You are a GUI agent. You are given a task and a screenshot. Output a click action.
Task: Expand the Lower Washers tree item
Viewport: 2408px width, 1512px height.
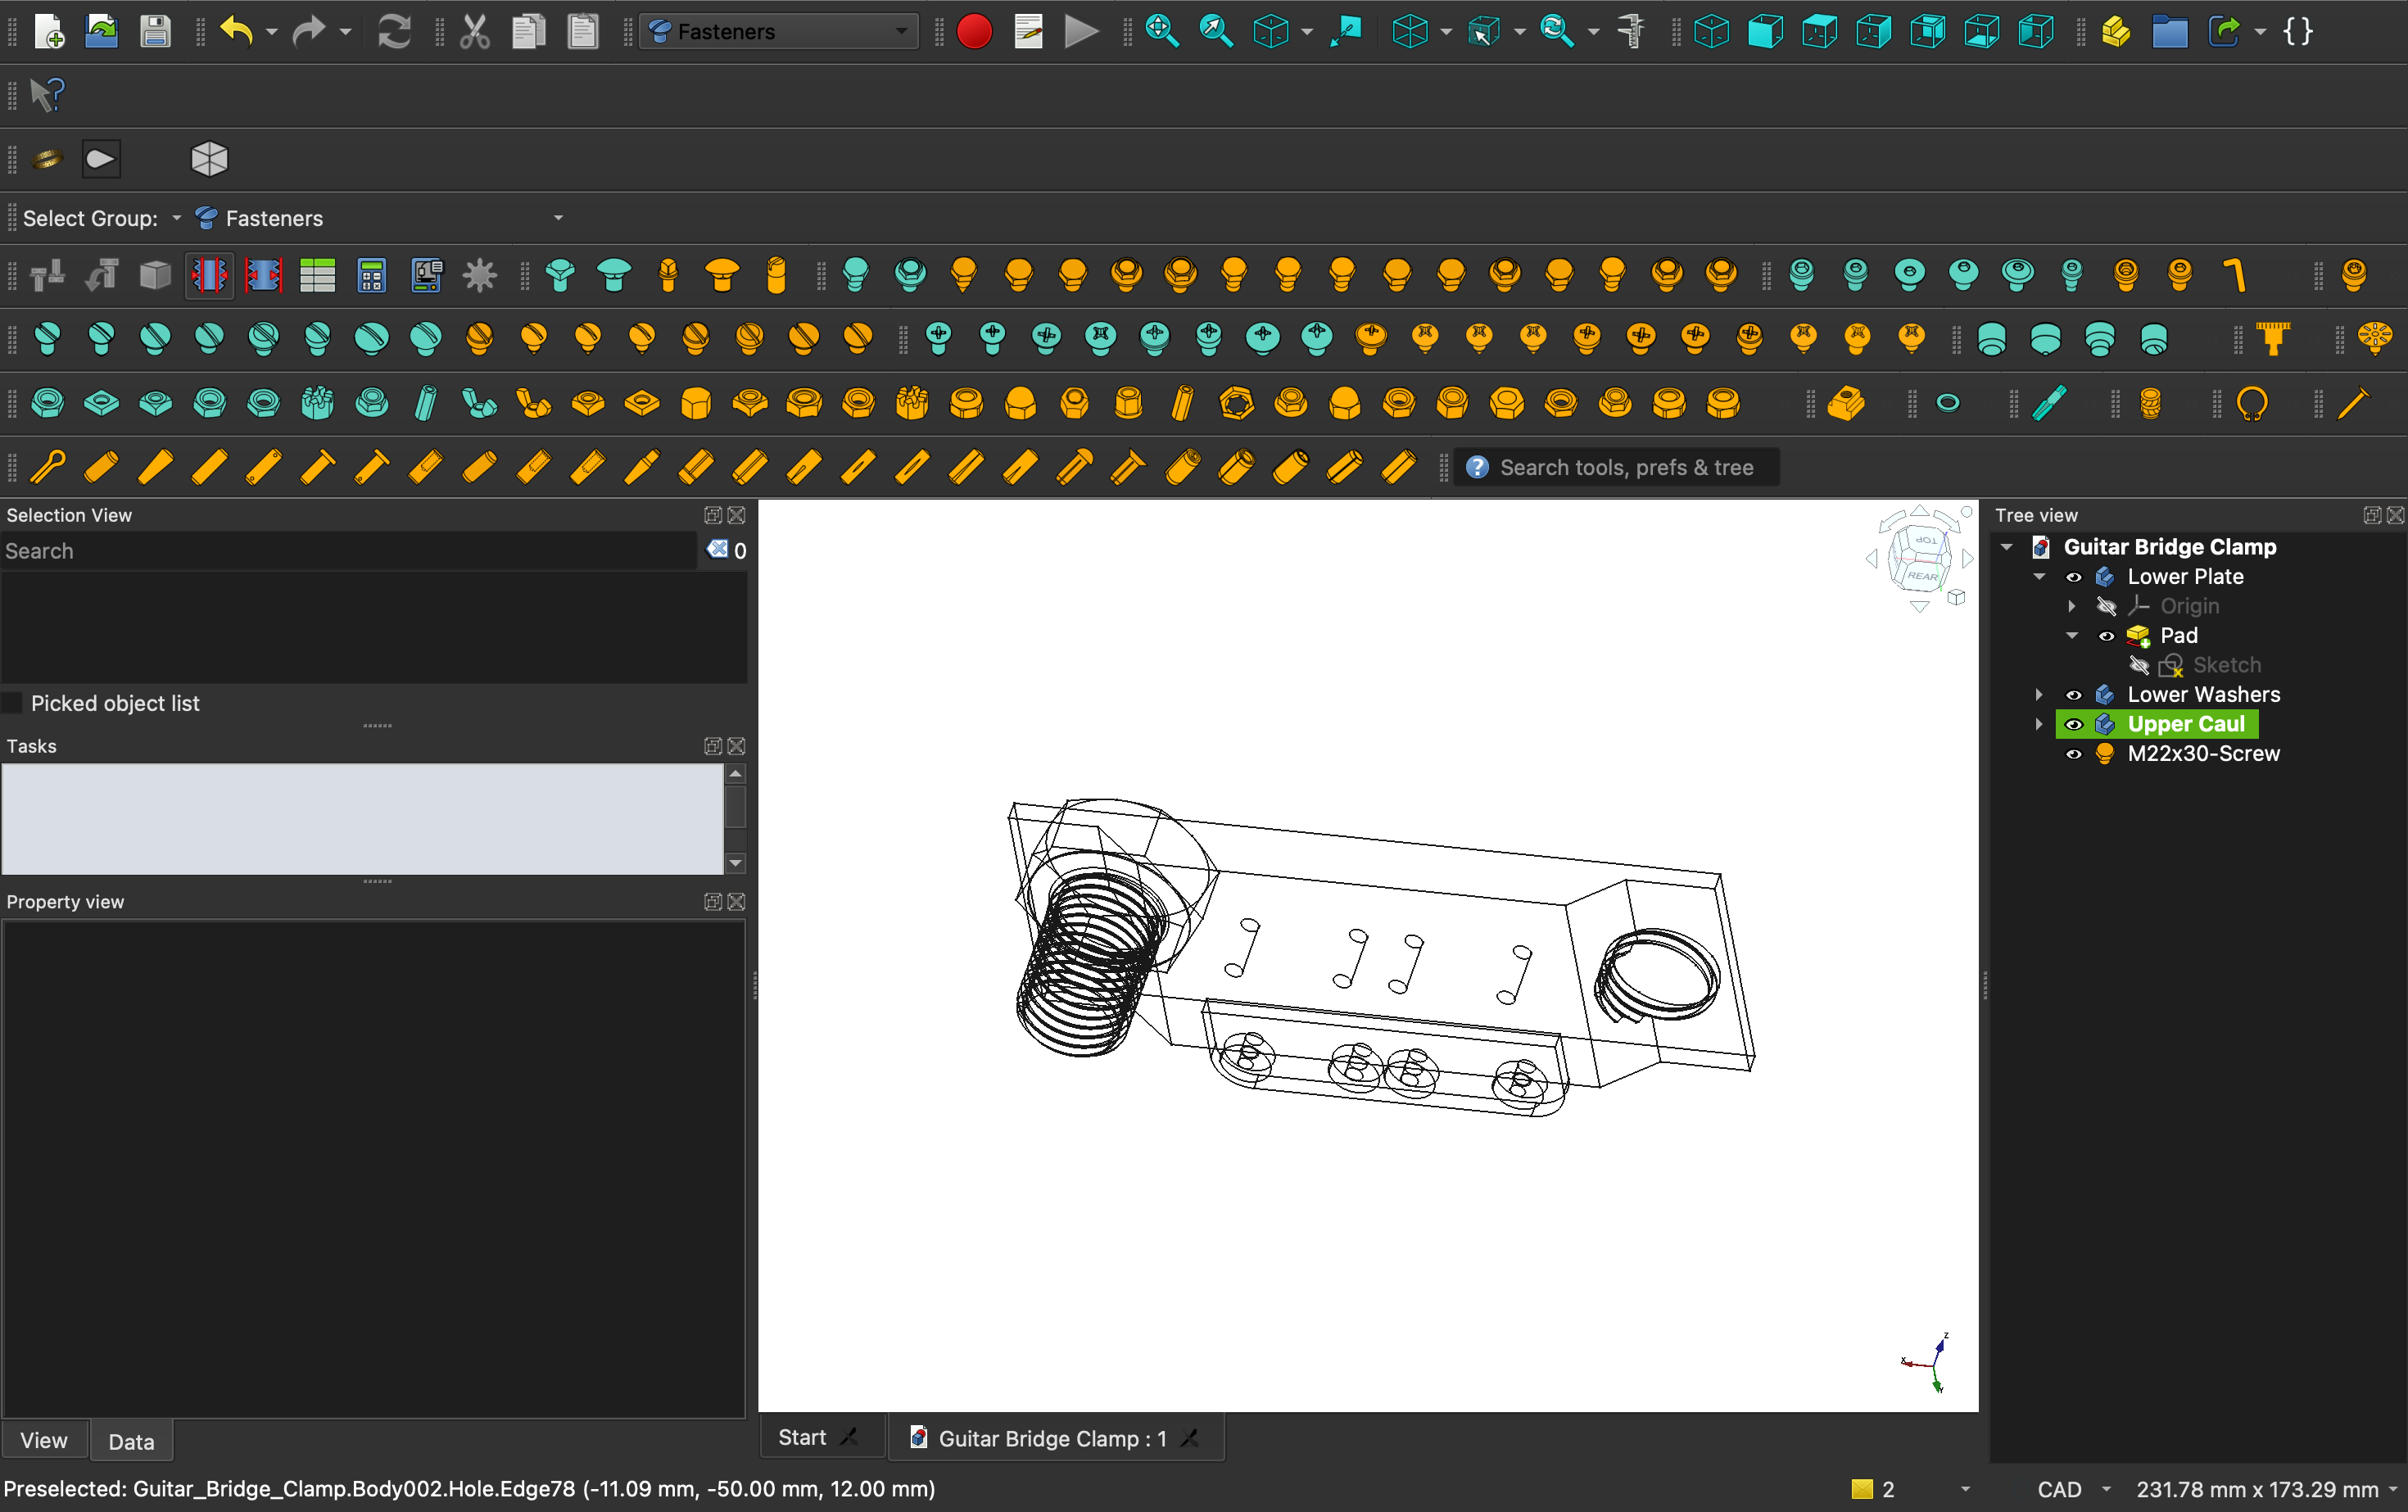pos(2040,694)
